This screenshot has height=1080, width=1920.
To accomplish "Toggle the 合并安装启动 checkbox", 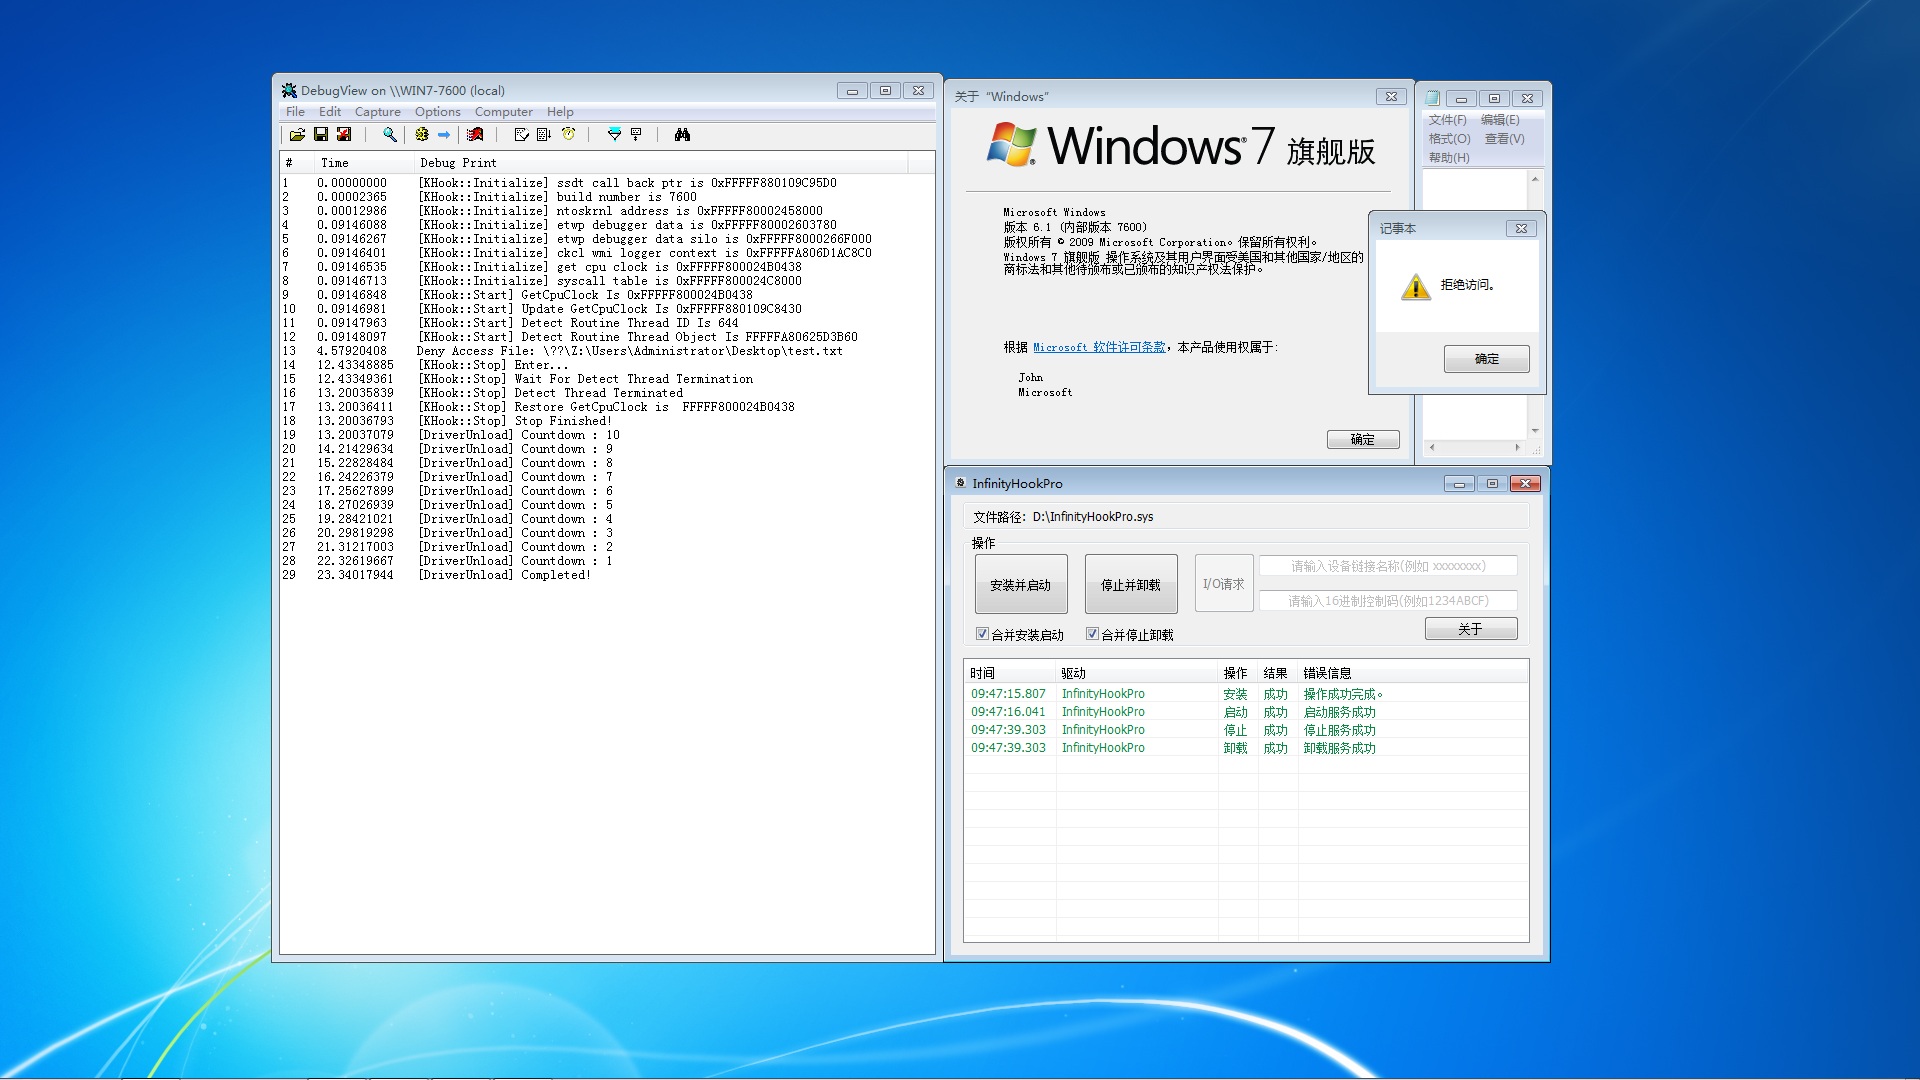I will pos(982,634).
